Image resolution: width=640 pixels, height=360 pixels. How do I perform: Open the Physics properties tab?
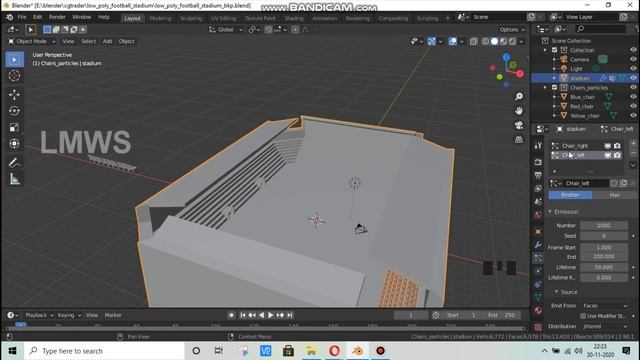[x=538, y=271]
